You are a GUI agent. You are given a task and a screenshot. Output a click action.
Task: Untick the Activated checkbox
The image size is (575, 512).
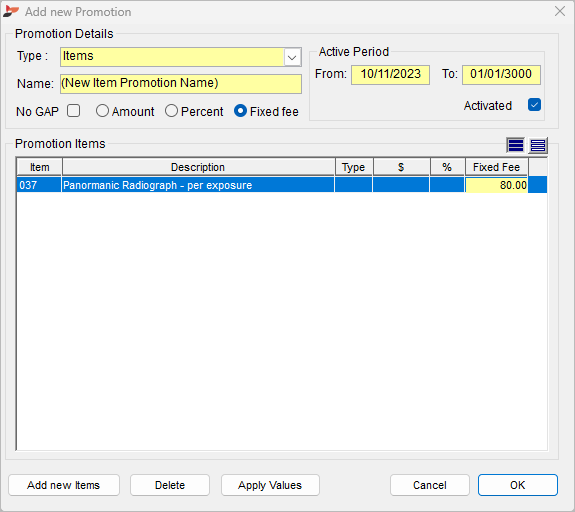[x=534, y=105]
